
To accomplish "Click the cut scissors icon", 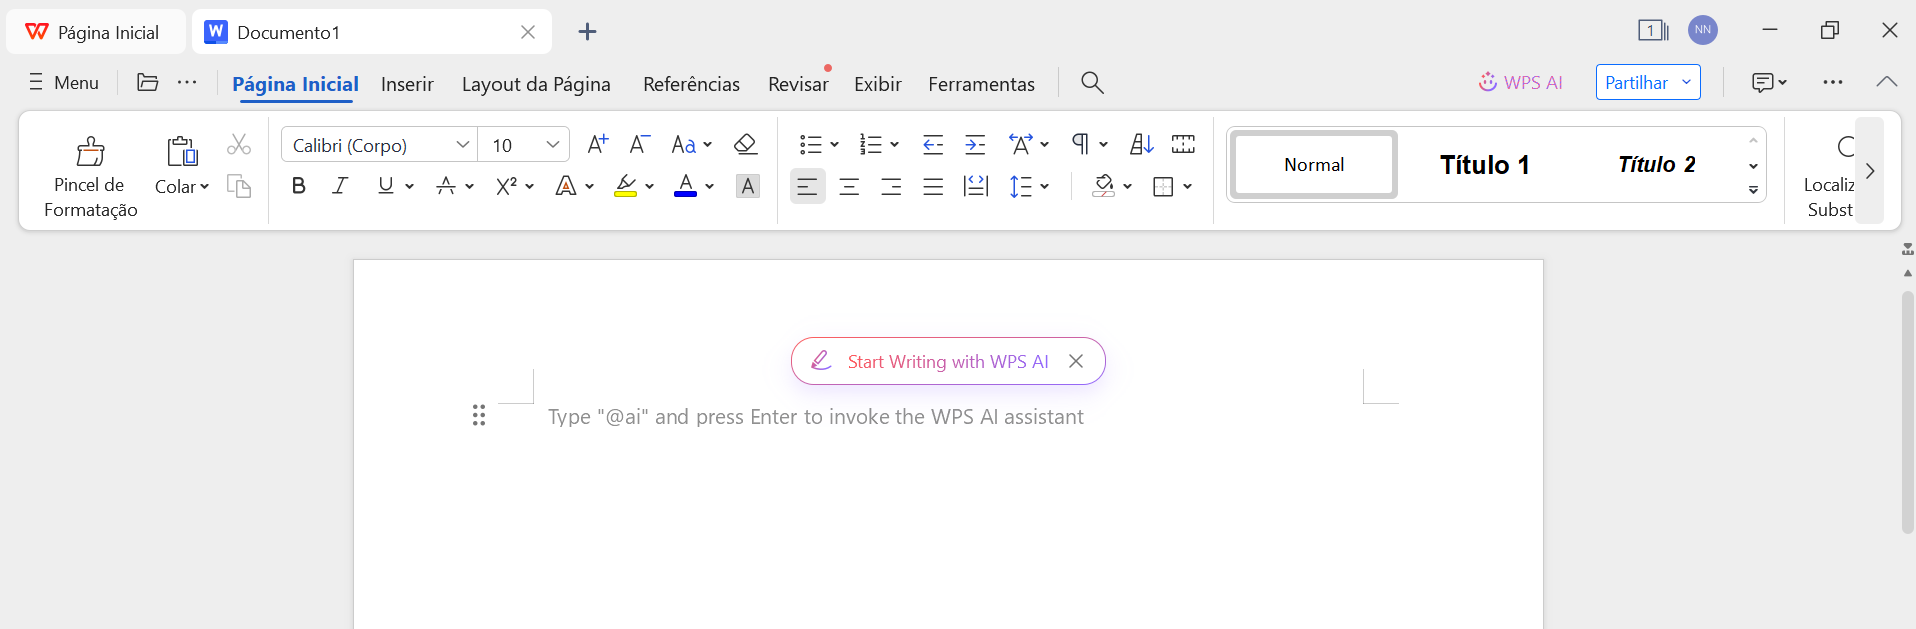I will pos(238,145).
